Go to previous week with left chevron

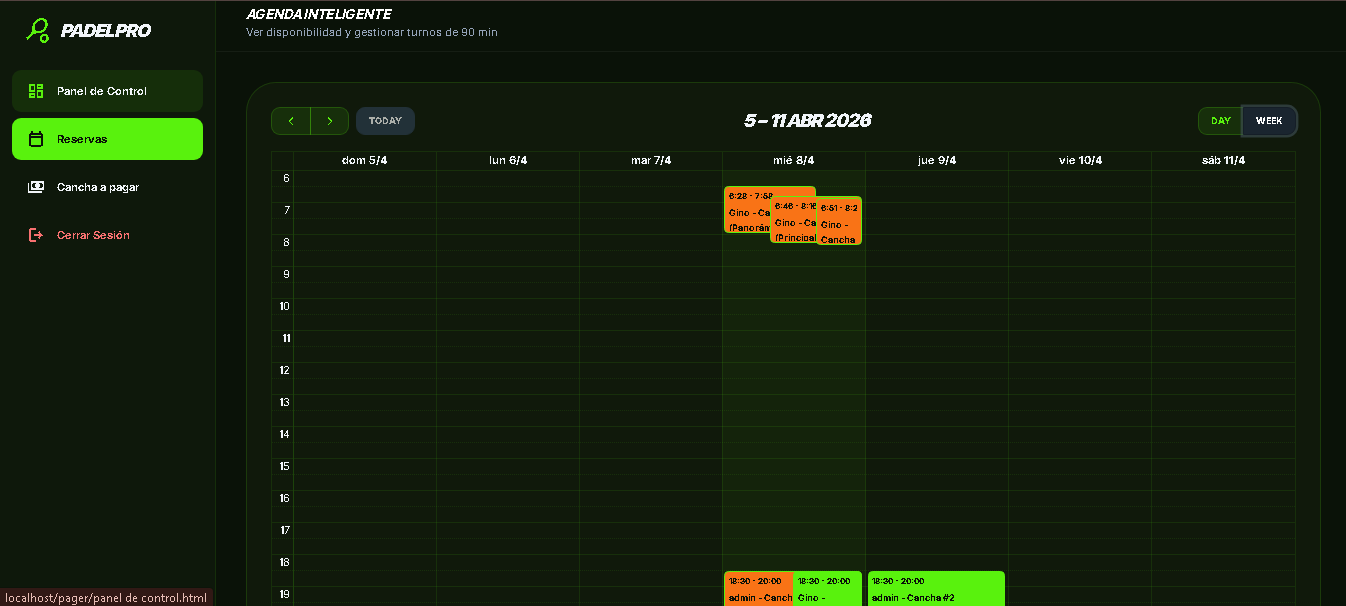(x=291, y=121)
